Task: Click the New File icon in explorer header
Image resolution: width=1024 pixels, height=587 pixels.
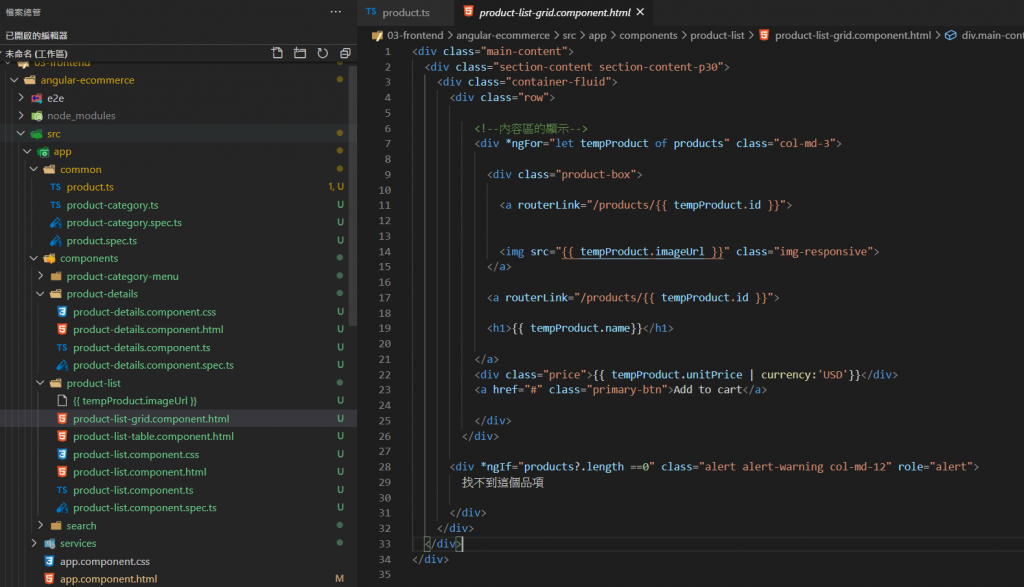Action: [277, 53]
